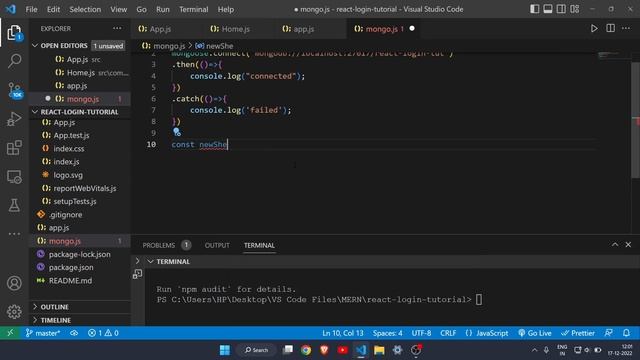Screen dimensions: 640x360
Task: Open index.css in the explorer
Action: 69,149
